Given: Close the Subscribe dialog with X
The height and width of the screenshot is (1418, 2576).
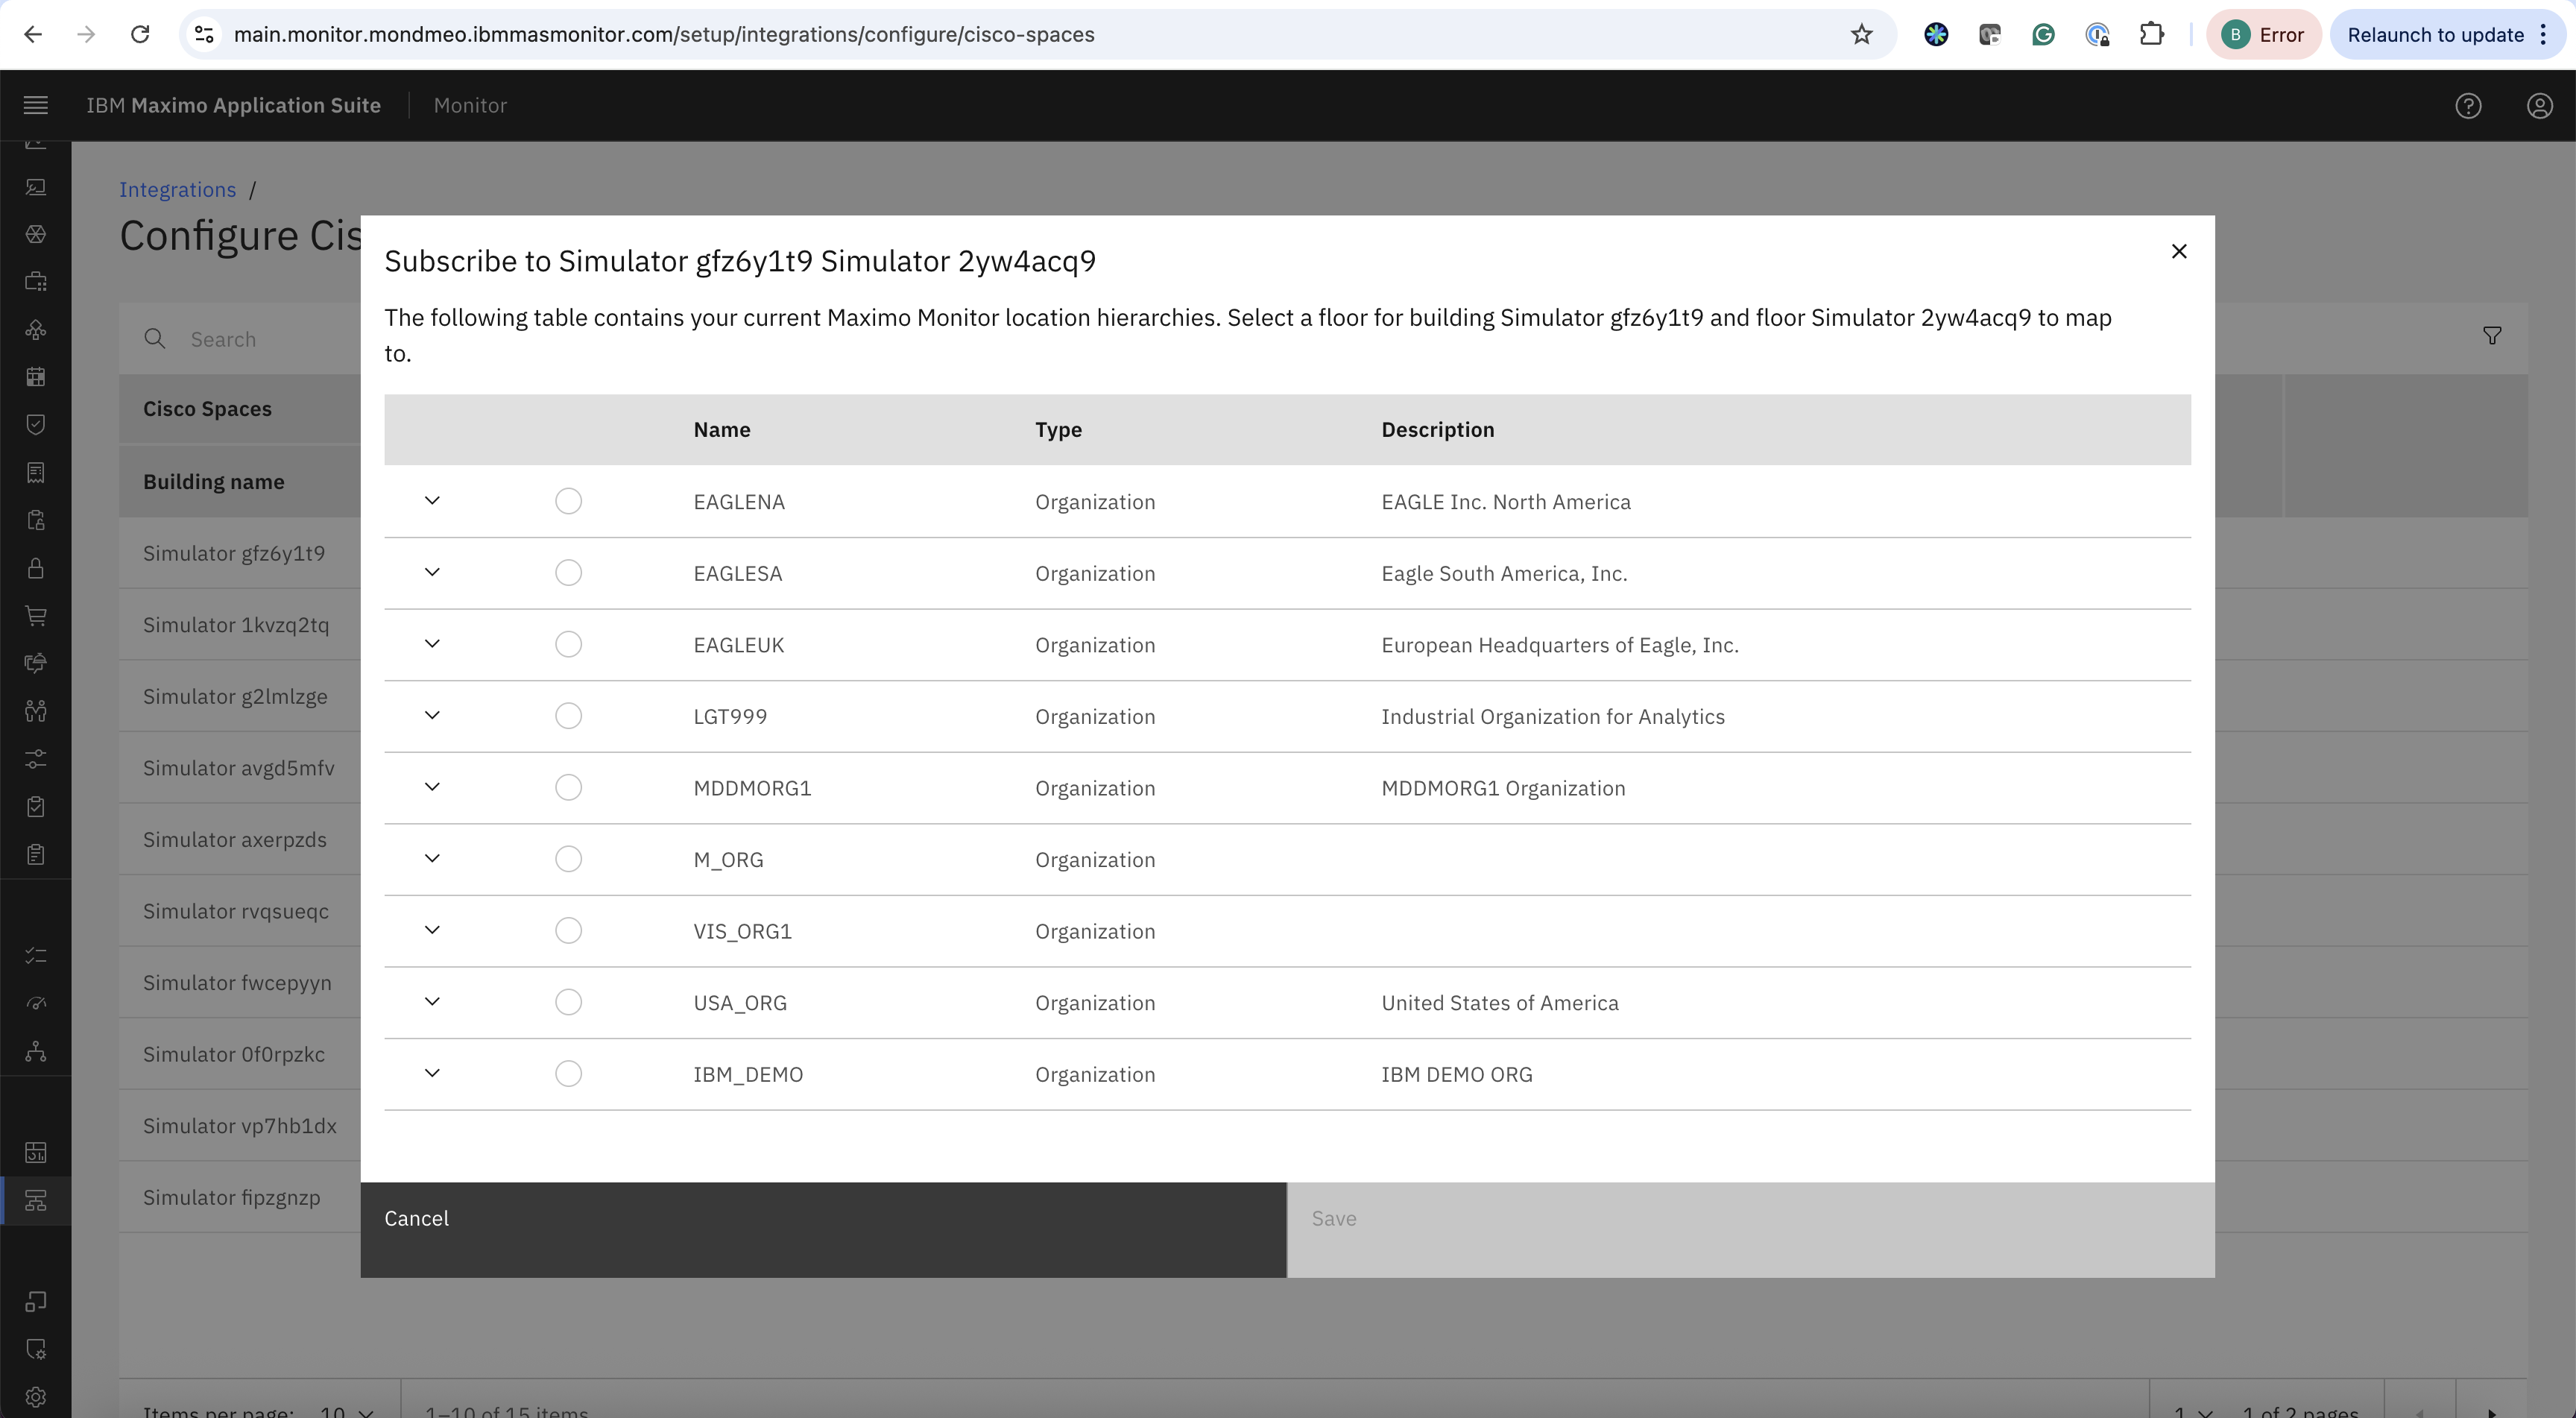Looking at the screenshot, I should point(2179,251).
